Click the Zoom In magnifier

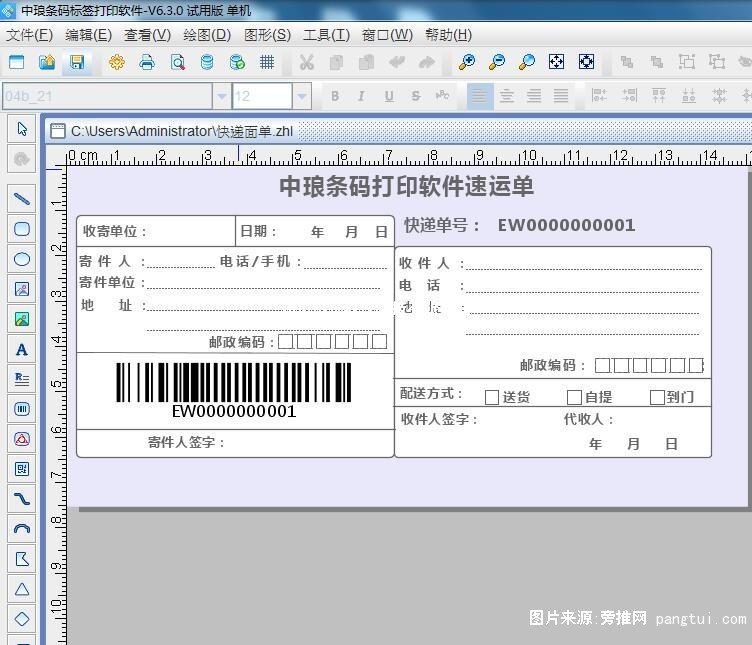(467, 62)
